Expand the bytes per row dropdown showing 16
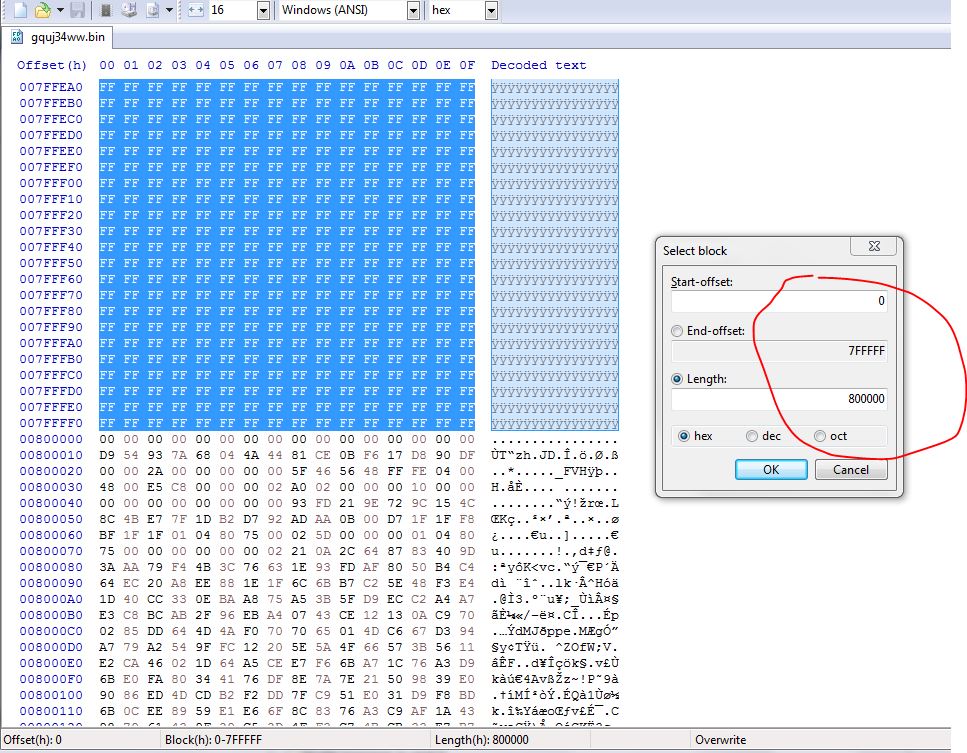 263,10
